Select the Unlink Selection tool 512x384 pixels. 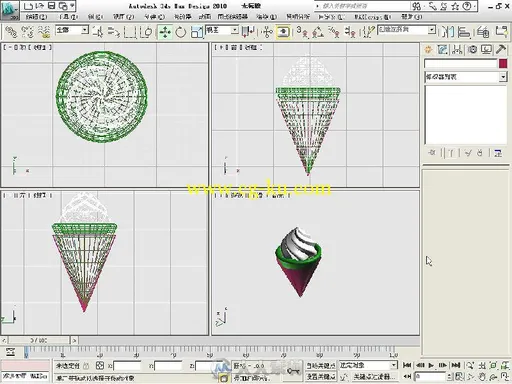pyautogui.click(x=27, y=32)
